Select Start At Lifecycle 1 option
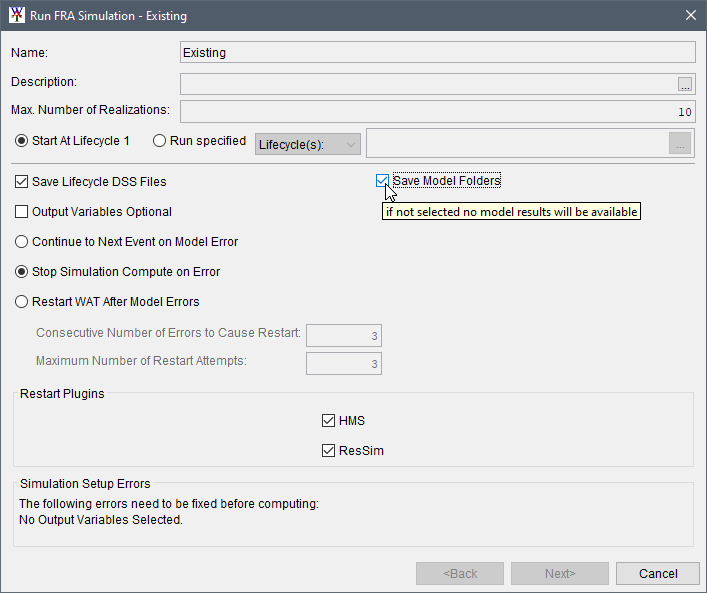 pyautogui.click(x=22, y=141)
